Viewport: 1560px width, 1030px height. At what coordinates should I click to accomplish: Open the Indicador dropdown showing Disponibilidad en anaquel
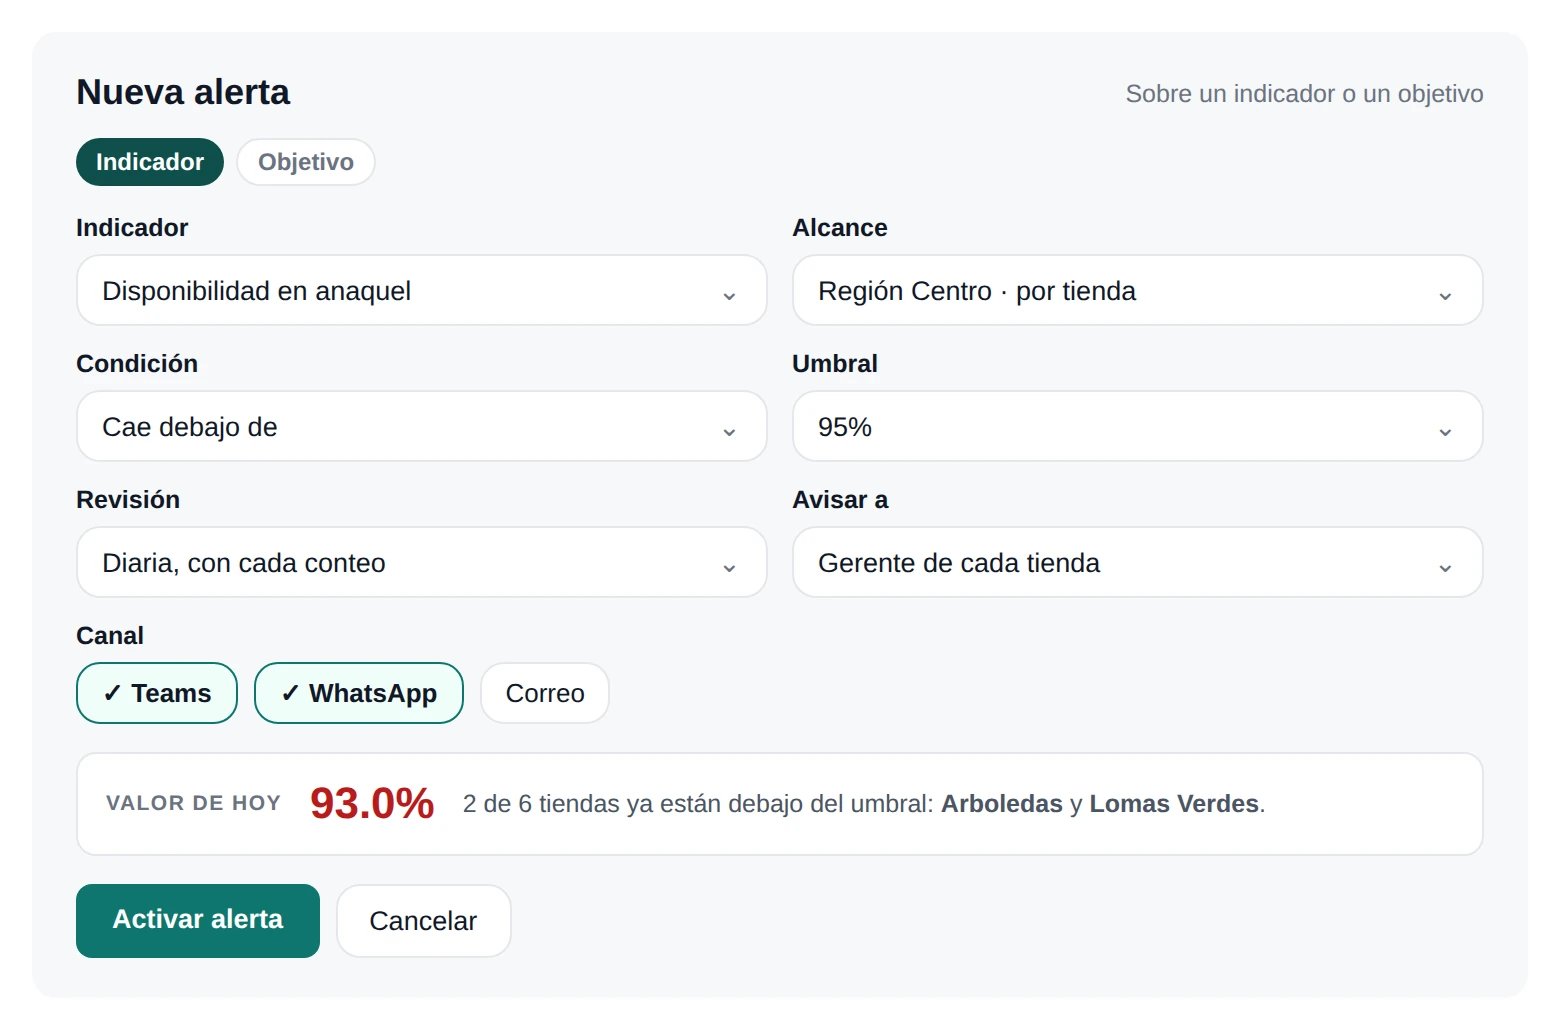422,290
